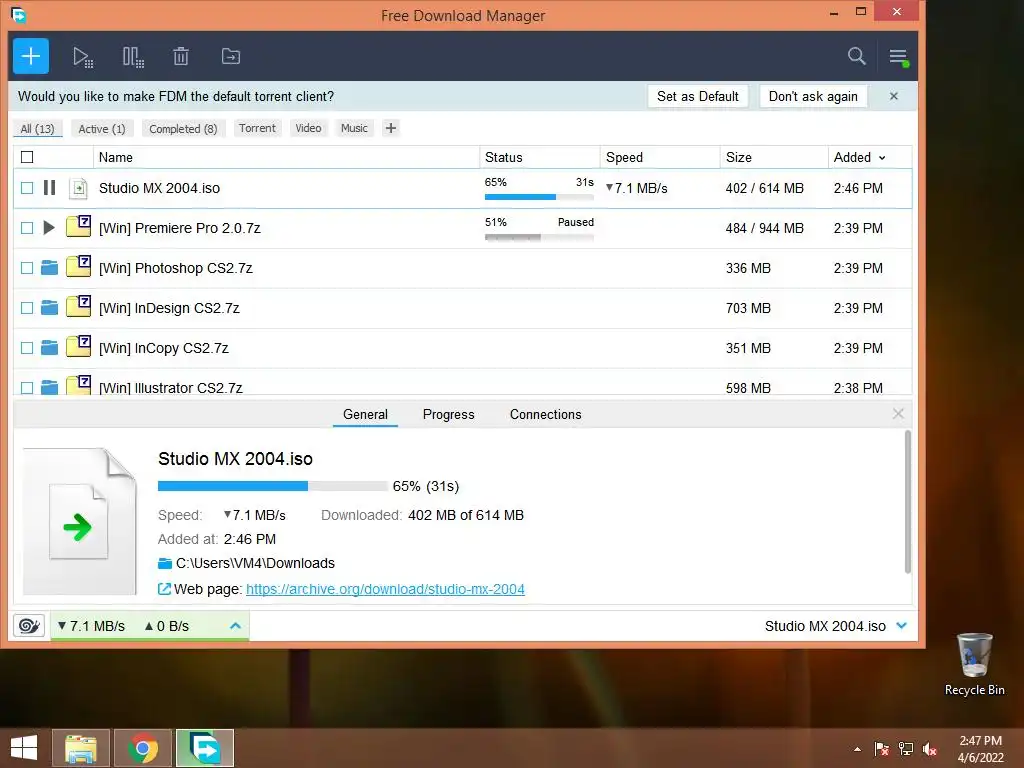Click the muted volume tray icon
The height and width of the screenshot is (768, 1024).
[x=930, y=749]
